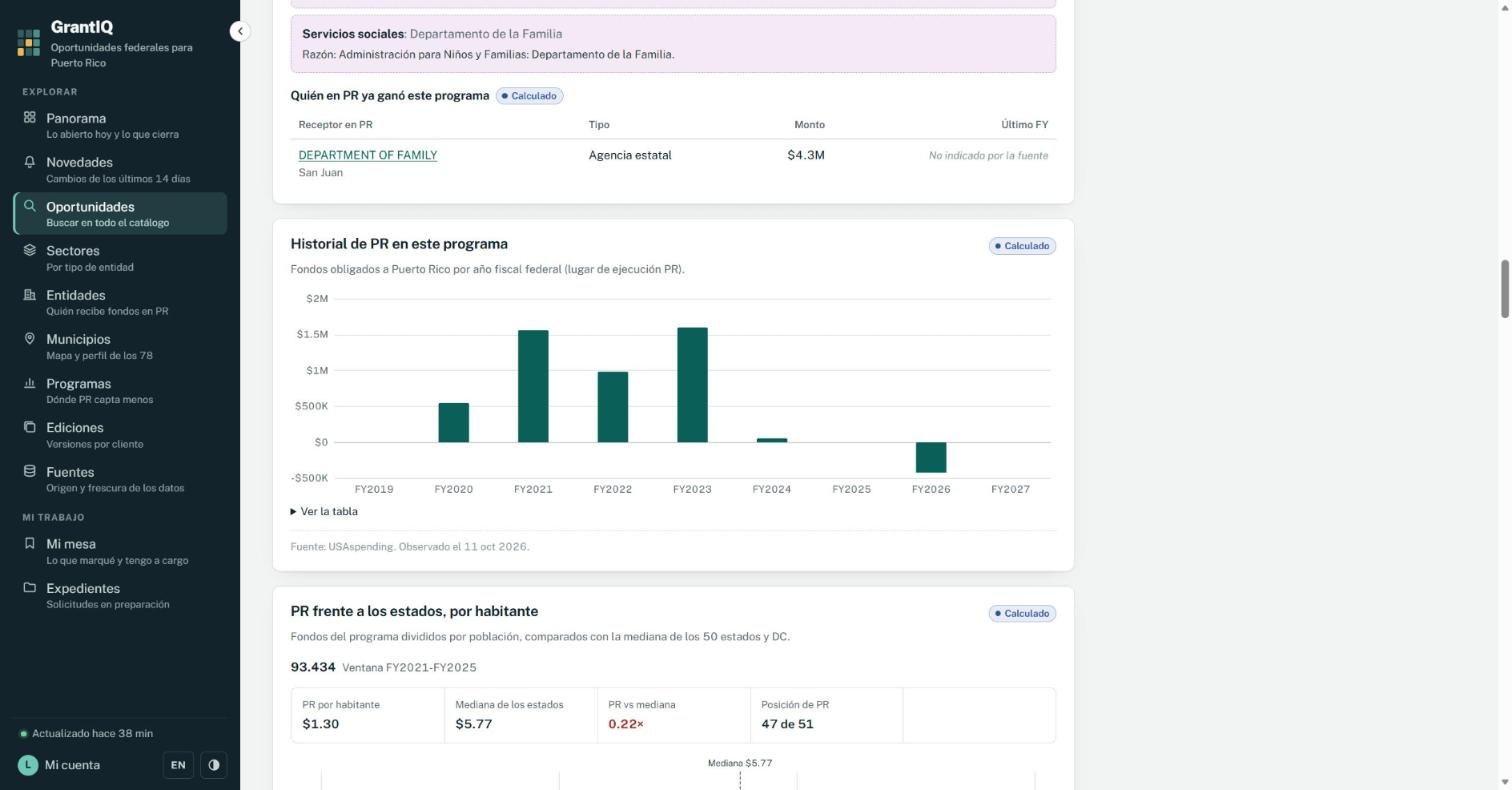The image size is (1512, 790).
Task: Click the Último FY column header
Action: [1024, 125]
